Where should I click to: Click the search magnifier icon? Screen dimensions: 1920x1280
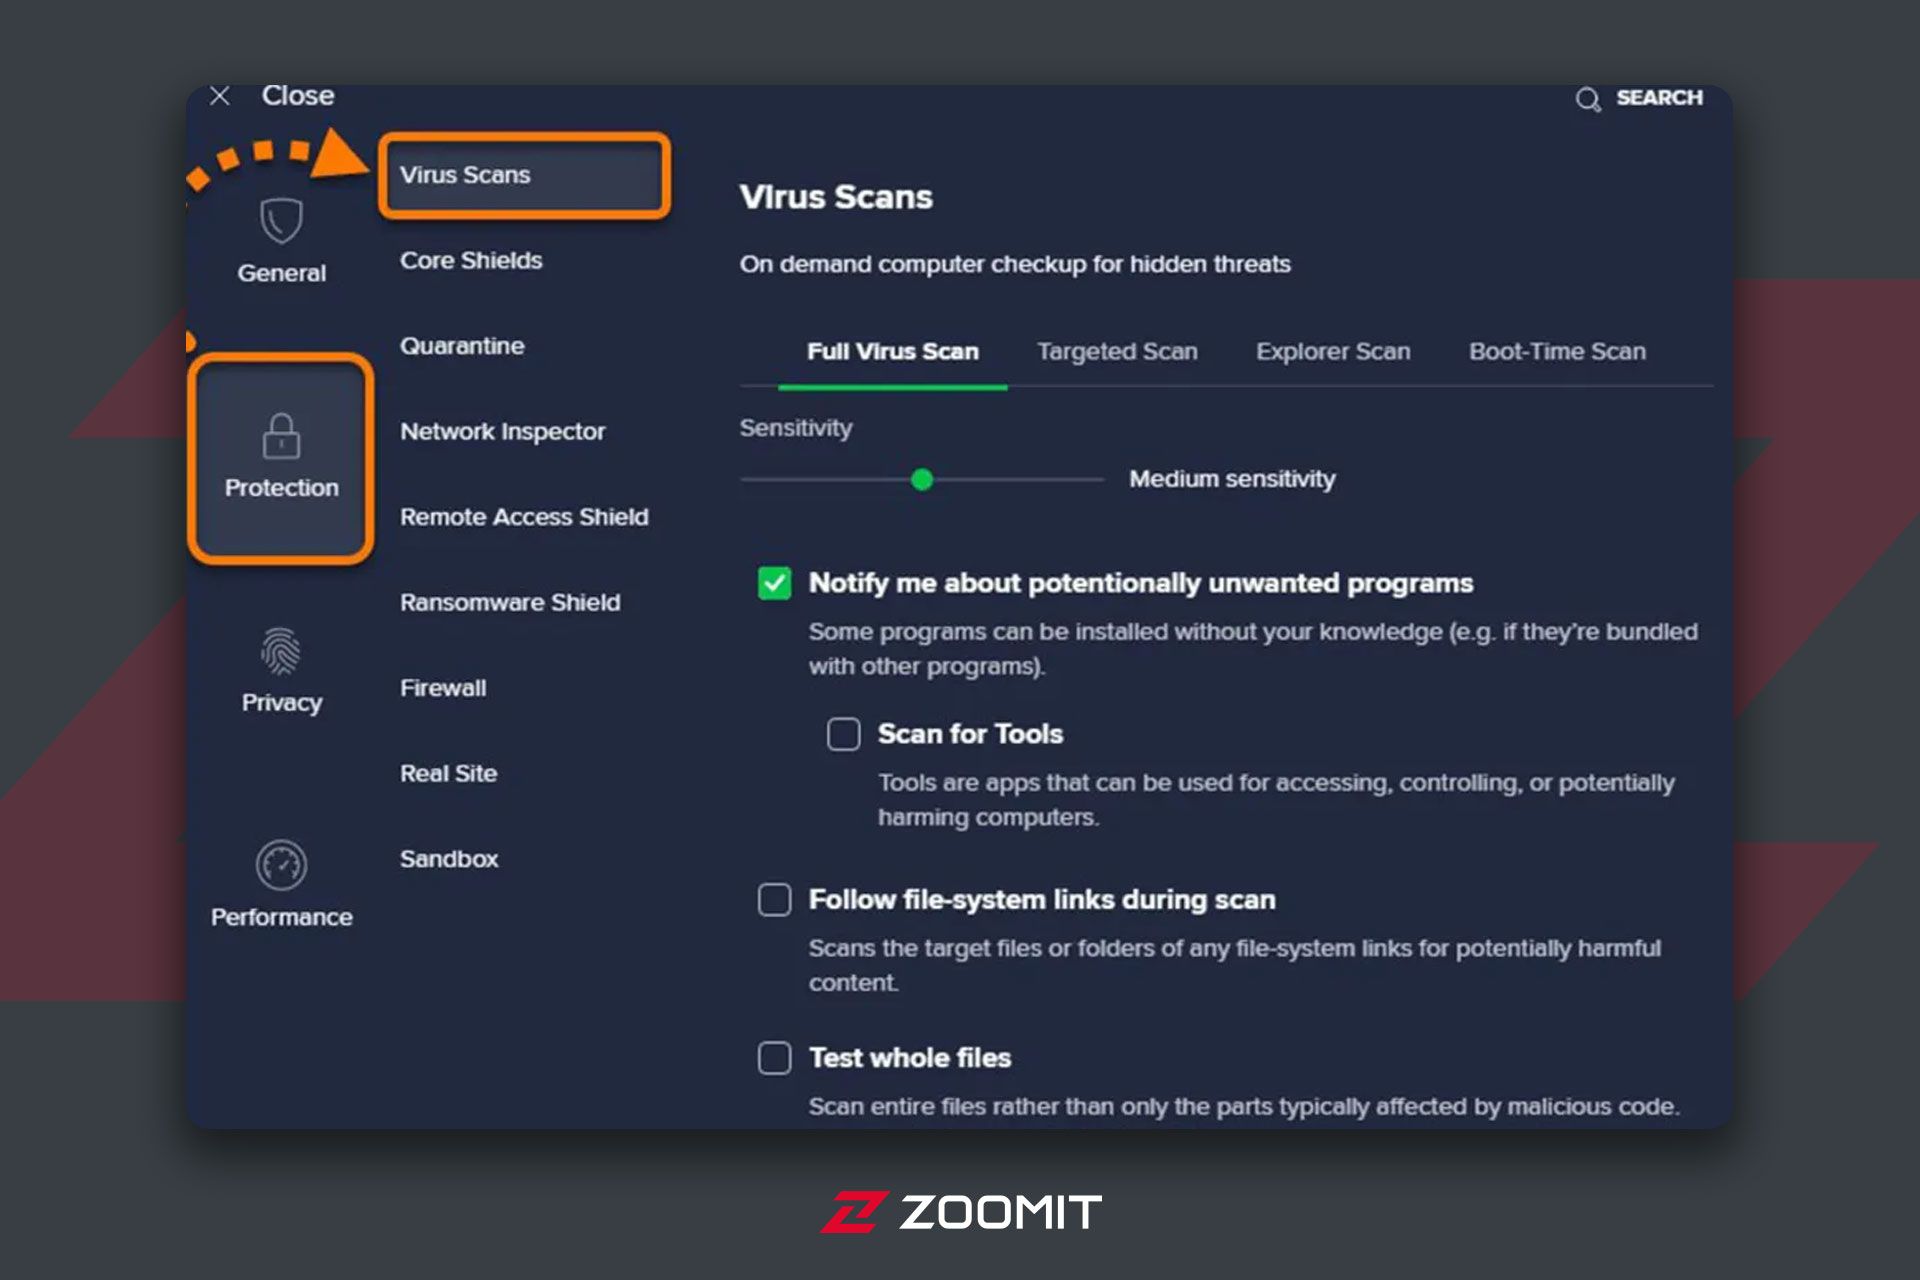pos(1588,99)
